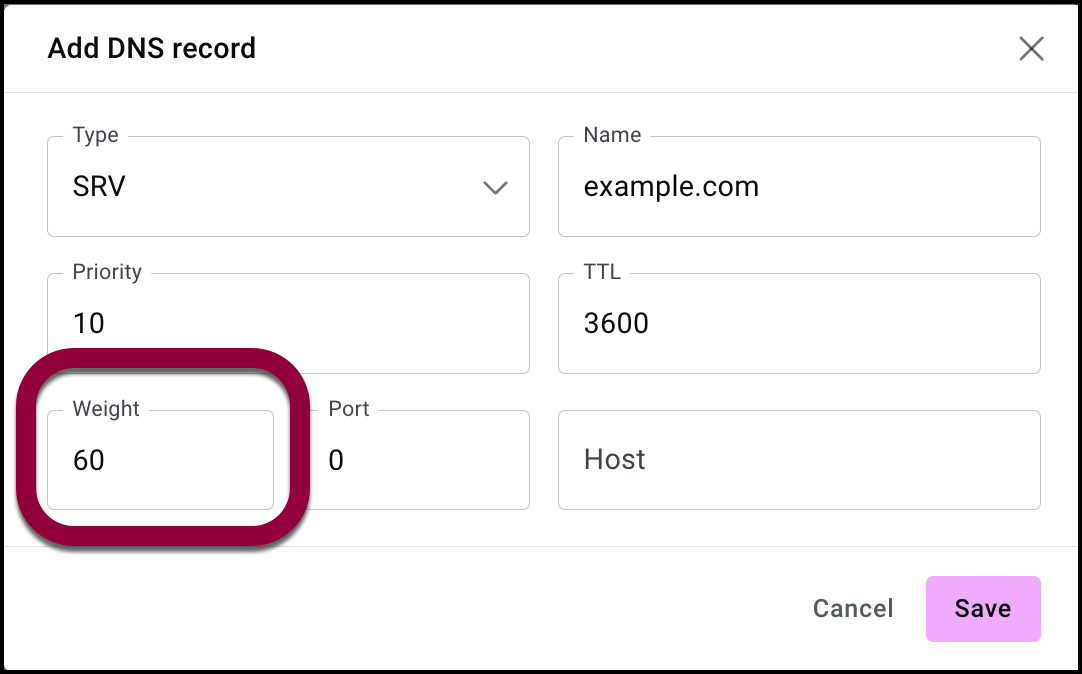Click the Priority field label
Viewport: 1082px width, 674px height.
(x=107, y=272)
